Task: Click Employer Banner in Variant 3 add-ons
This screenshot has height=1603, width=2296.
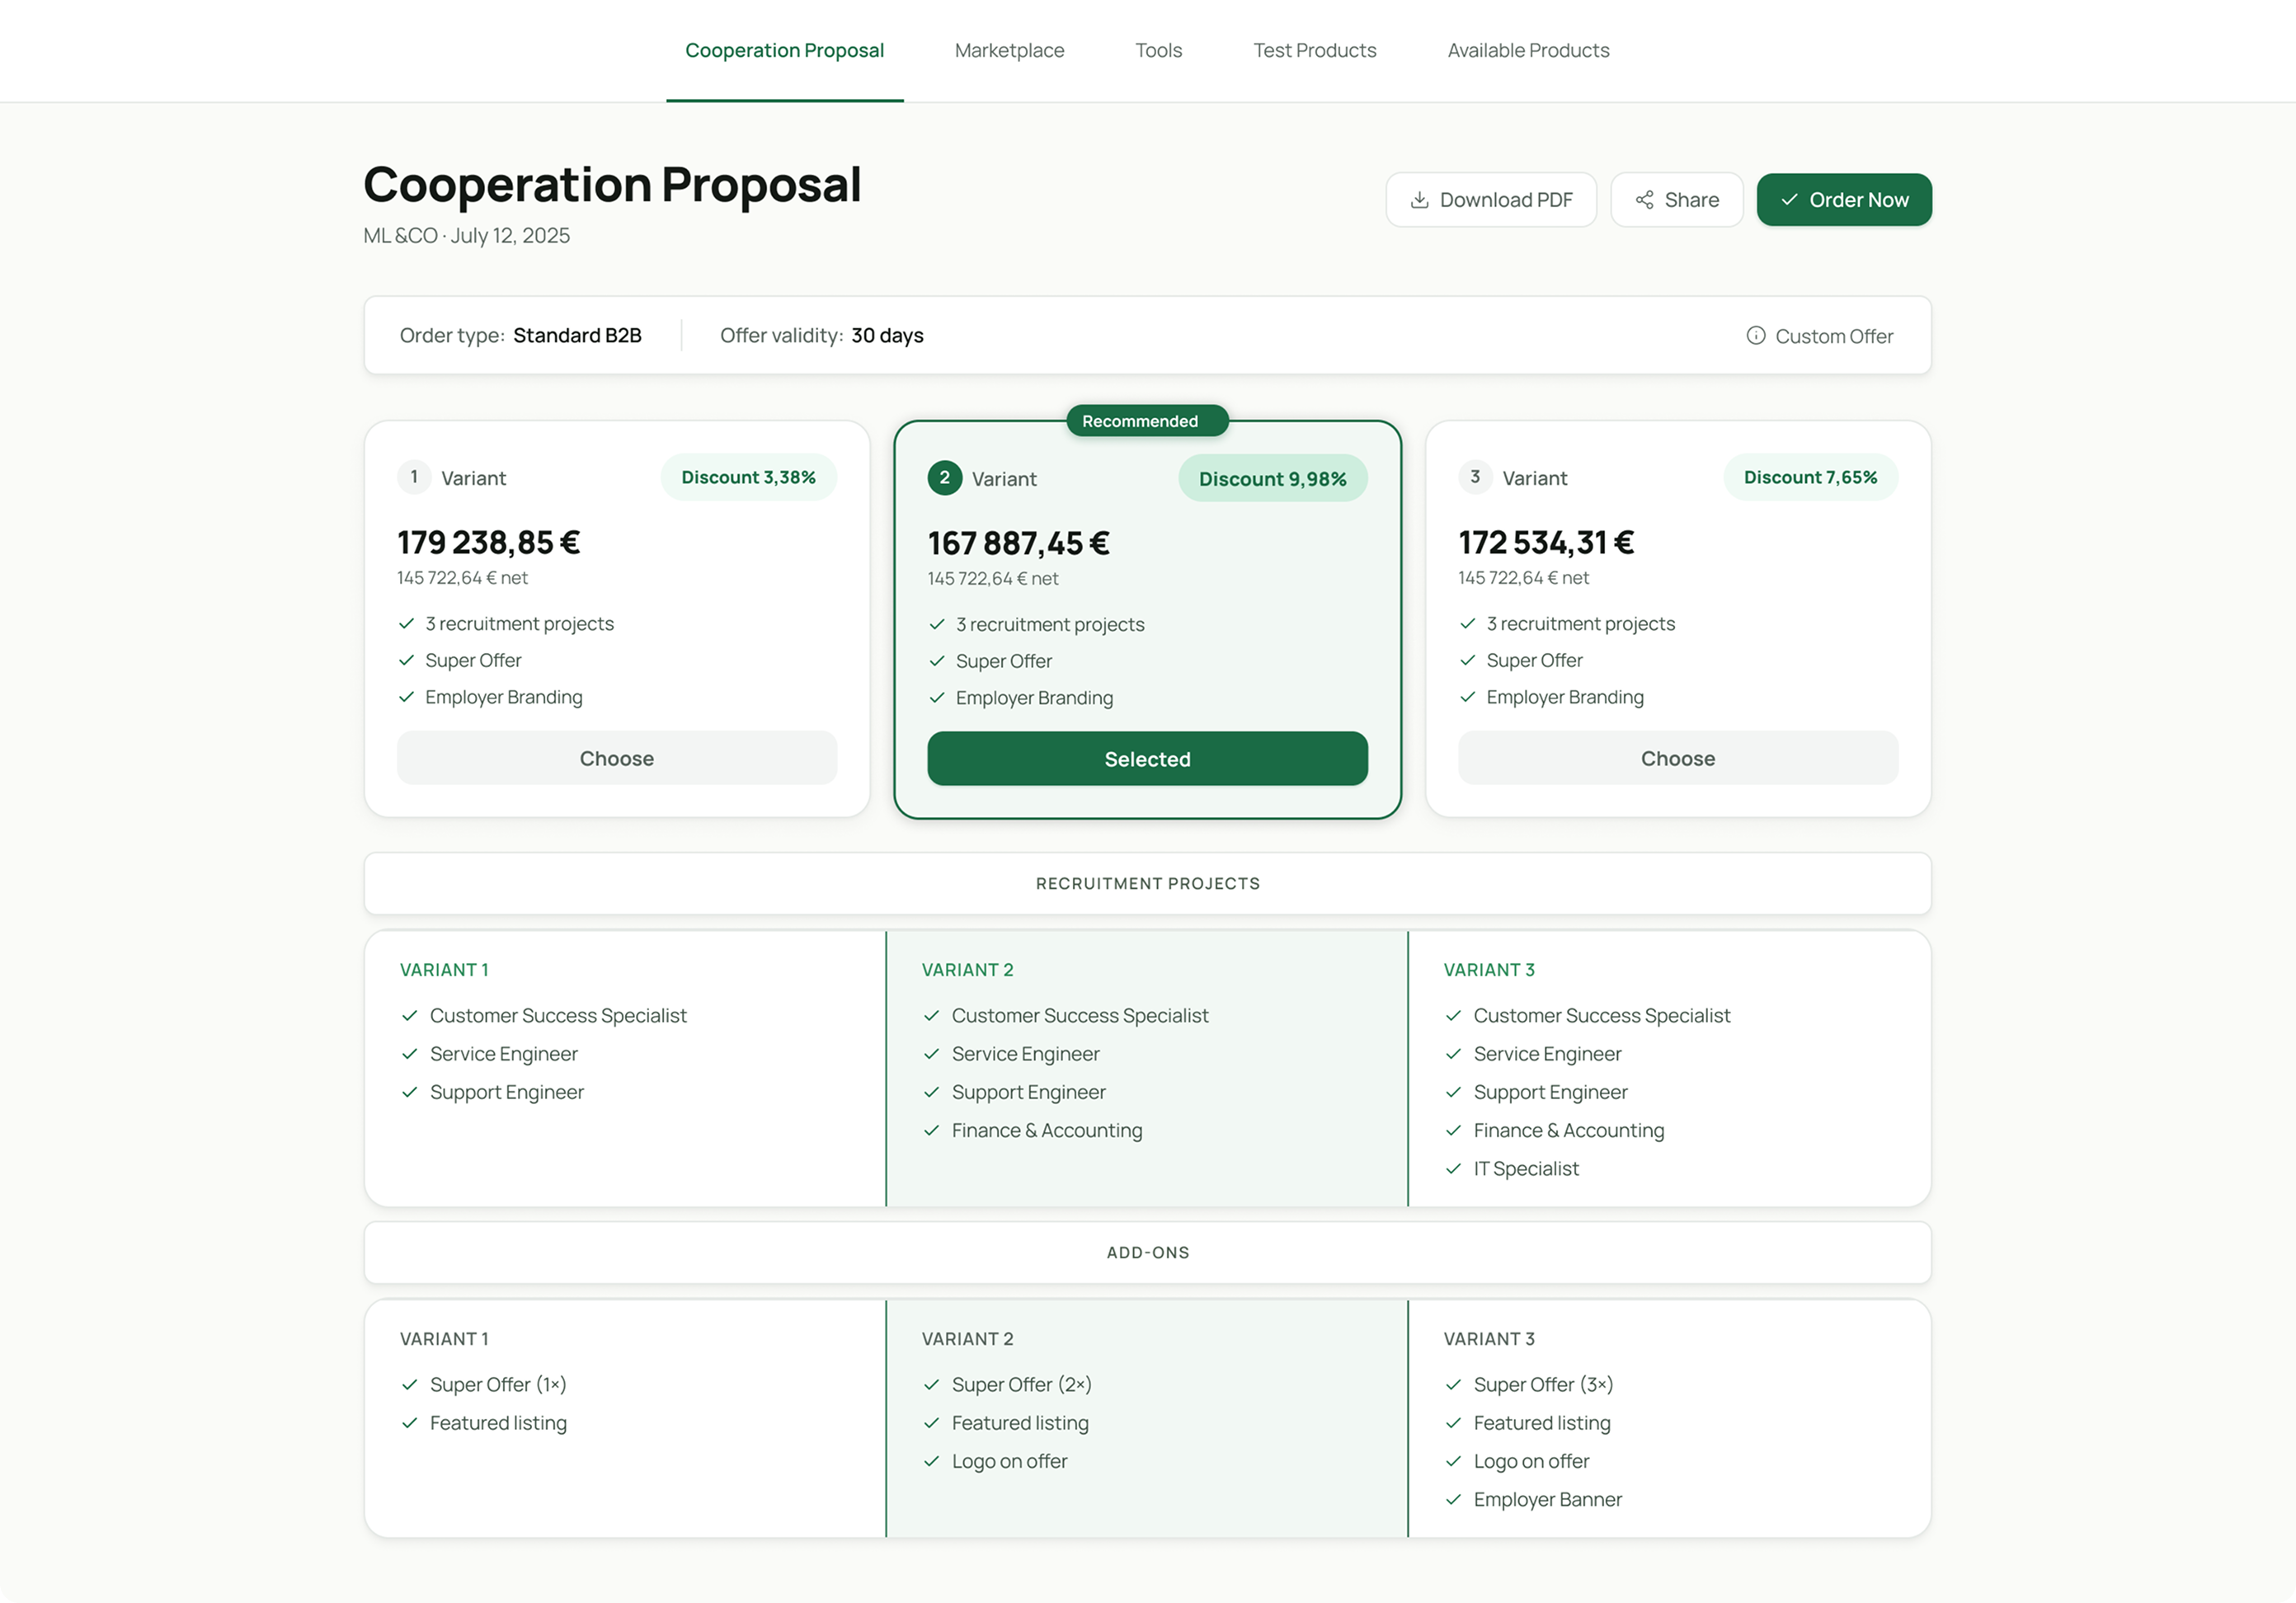Action: 1547,1499
